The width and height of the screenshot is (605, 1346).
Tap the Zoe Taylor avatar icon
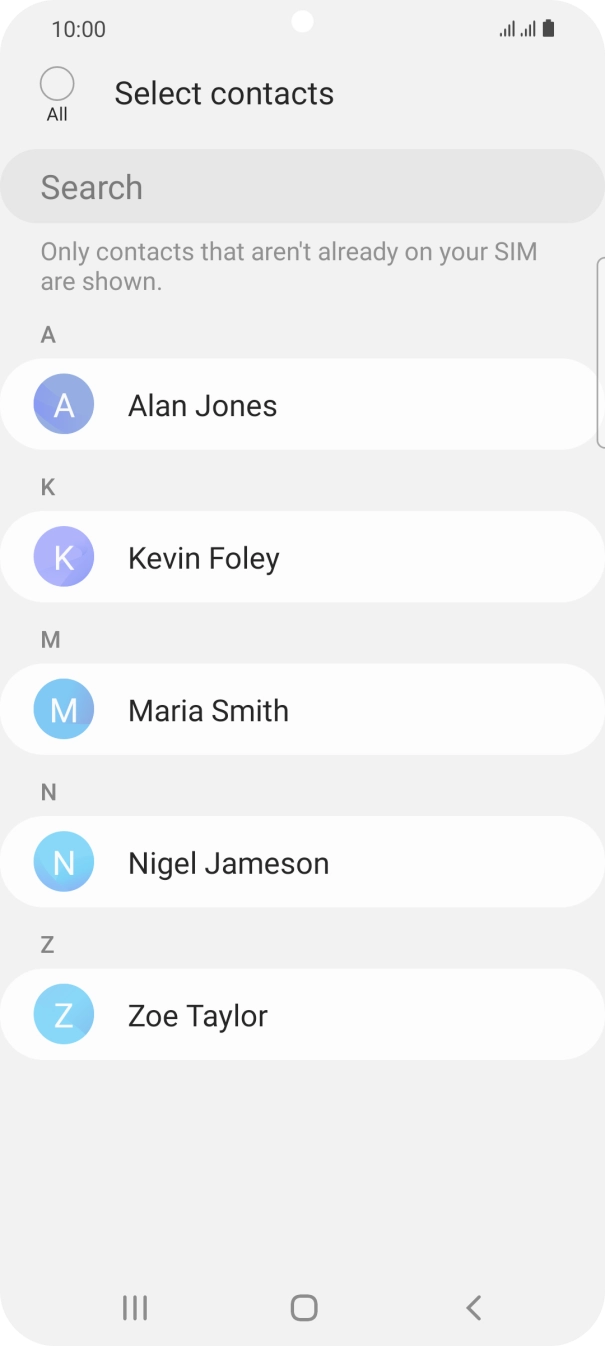point(64,1014)
